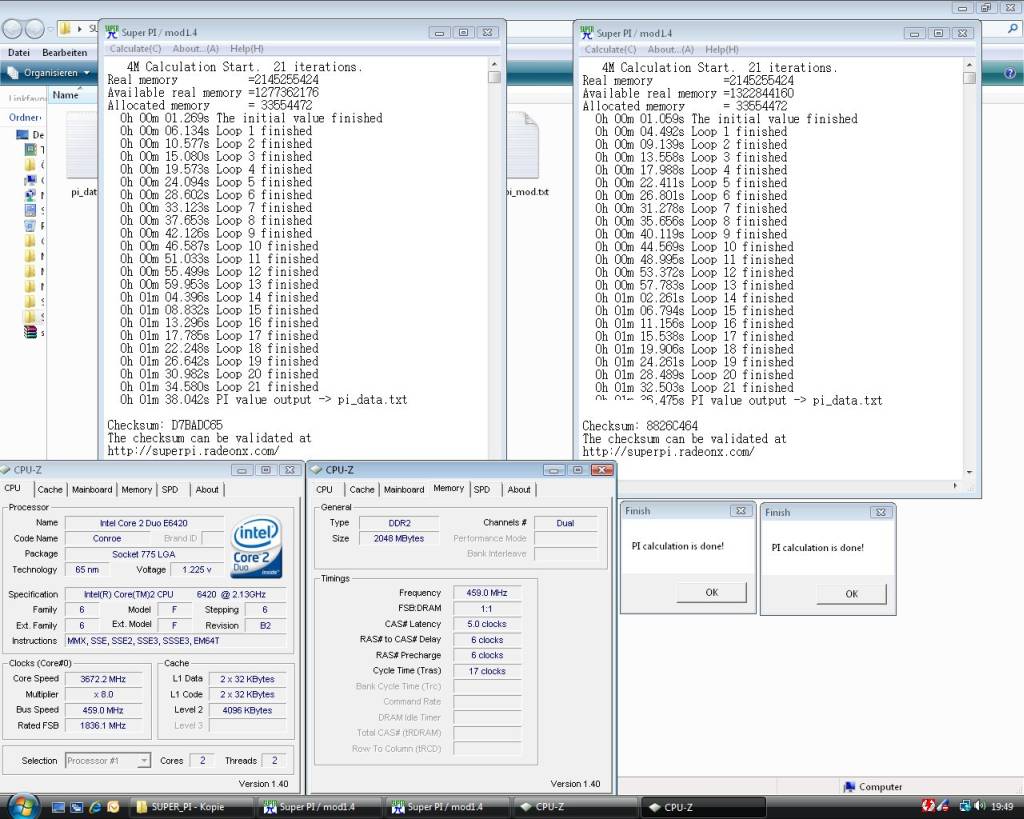Activate first Super PI / mod1.4 taskbar button
This screenshot has width=1024, height=819.
point(319,807)
